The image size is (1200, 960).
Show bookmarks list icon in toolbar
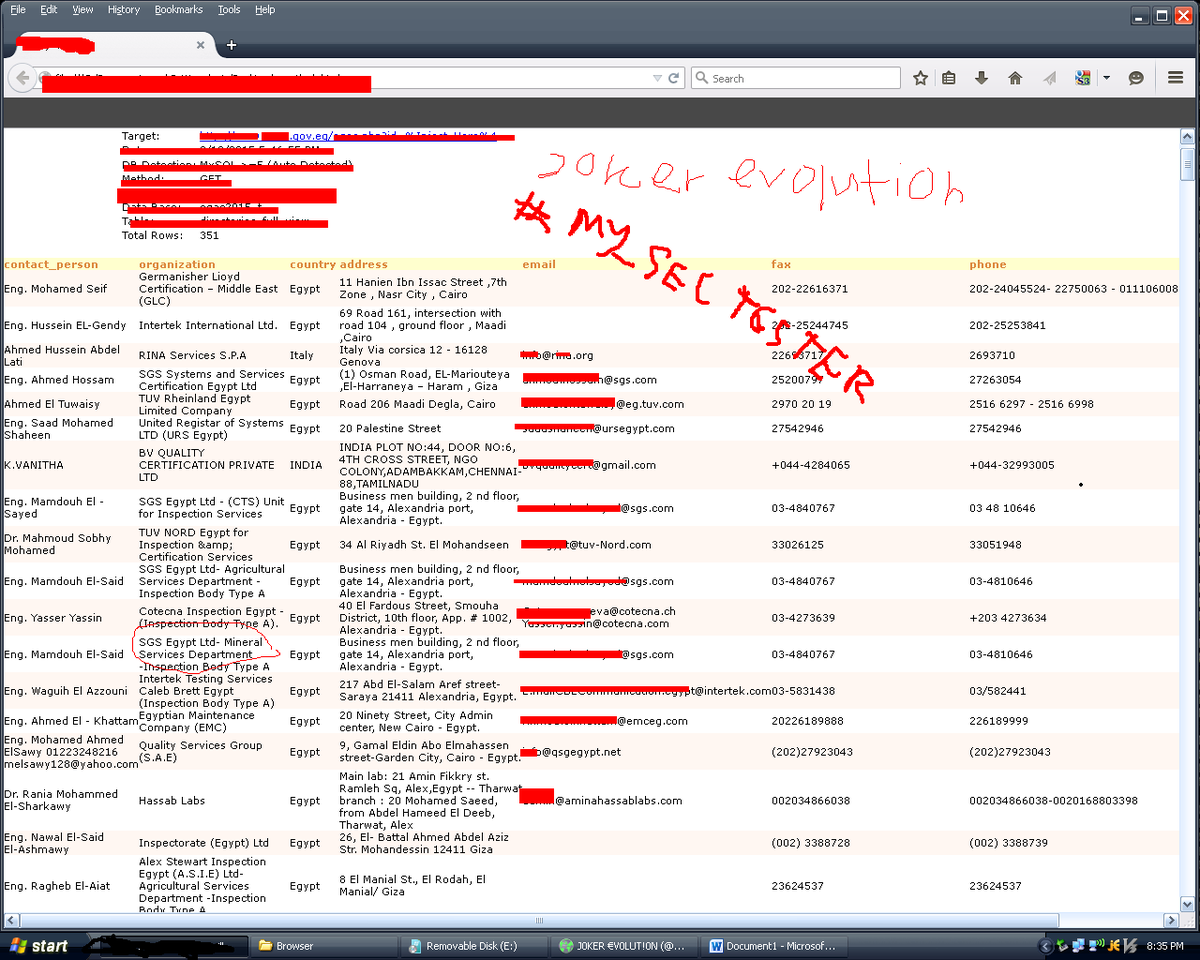pos(949,78)
